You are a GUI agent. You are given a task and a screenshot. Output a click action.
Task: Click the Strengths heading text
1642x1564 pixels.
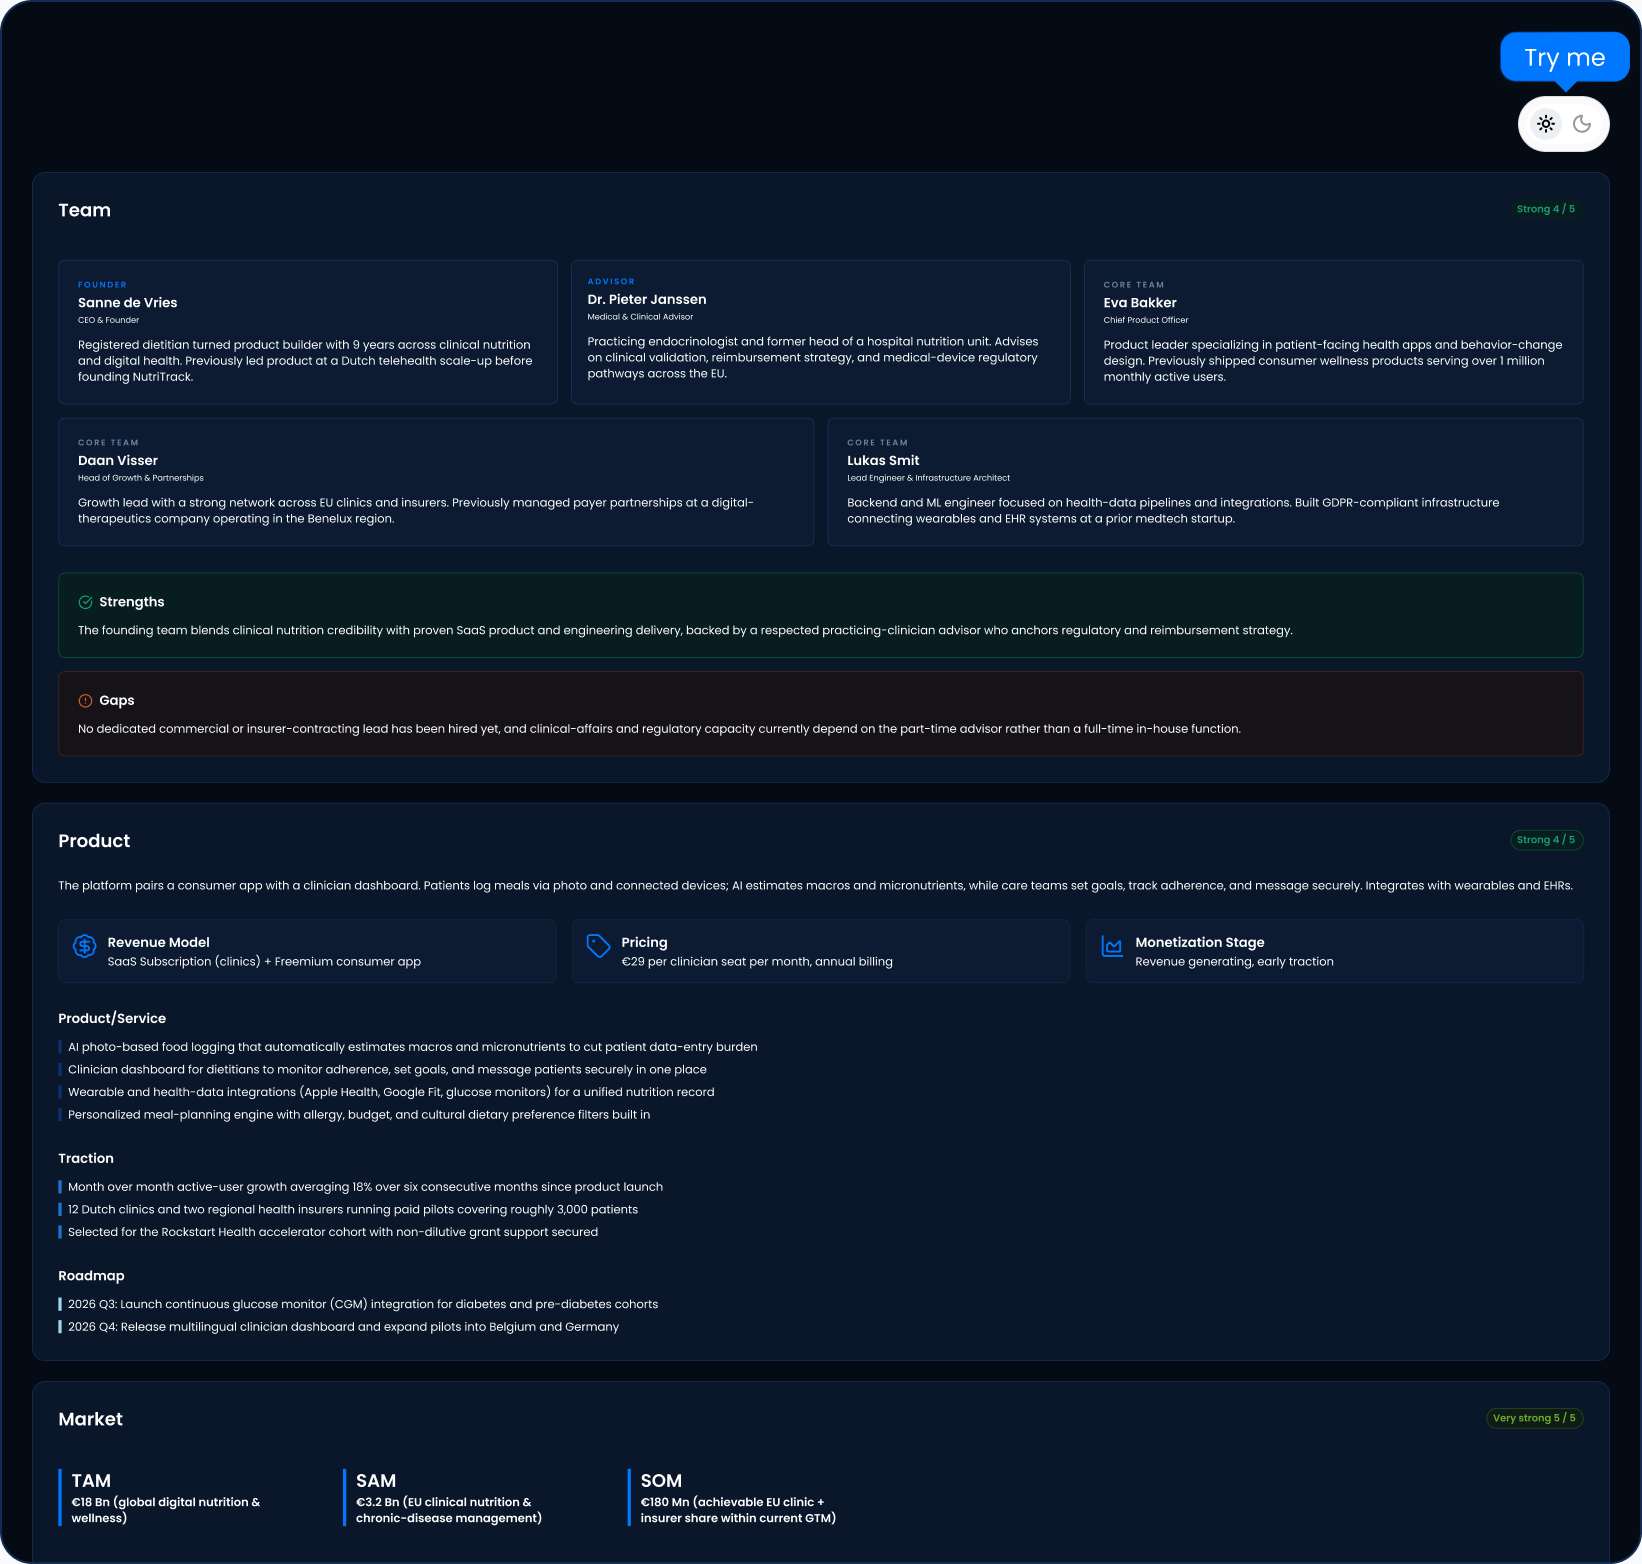(x=132, y=602)
